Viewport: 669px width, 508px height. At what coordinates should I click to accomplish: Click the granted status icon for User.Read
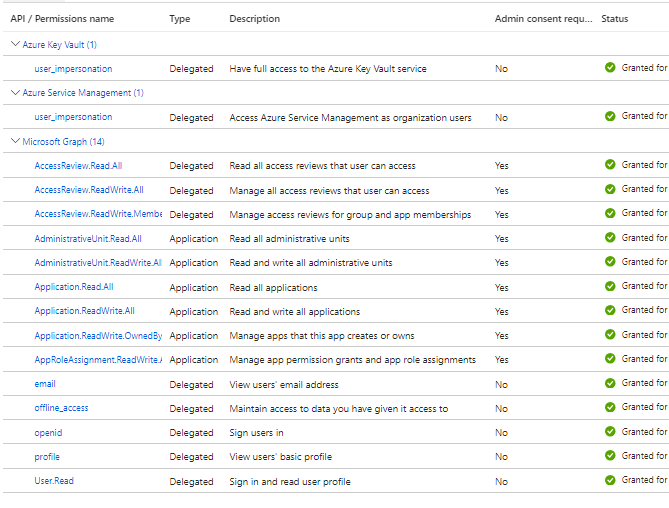[x=610, y=480]
